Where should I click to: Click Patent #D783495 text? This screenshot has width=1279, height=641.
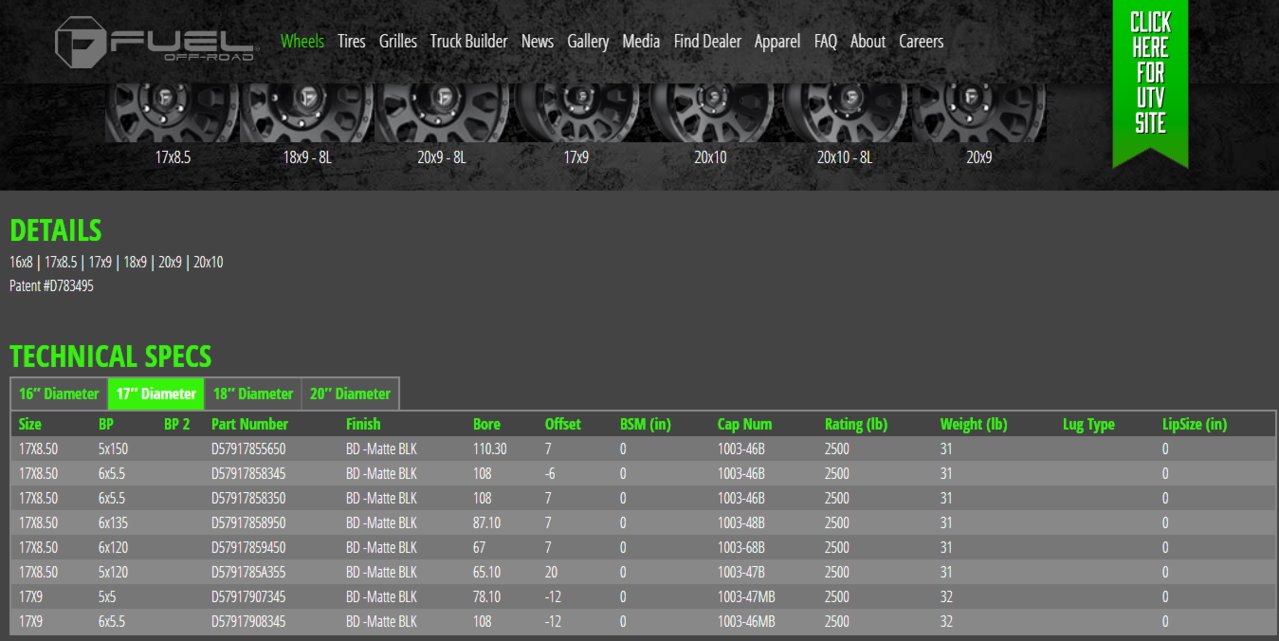[x=52, y=286]
